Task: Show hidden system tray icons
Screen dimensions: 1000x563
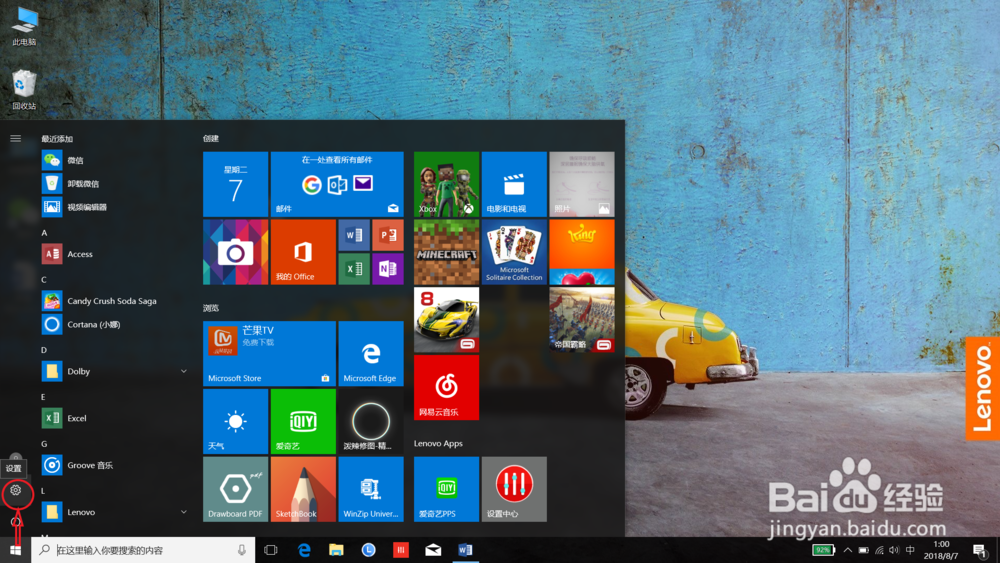Action: coord(848,550)
